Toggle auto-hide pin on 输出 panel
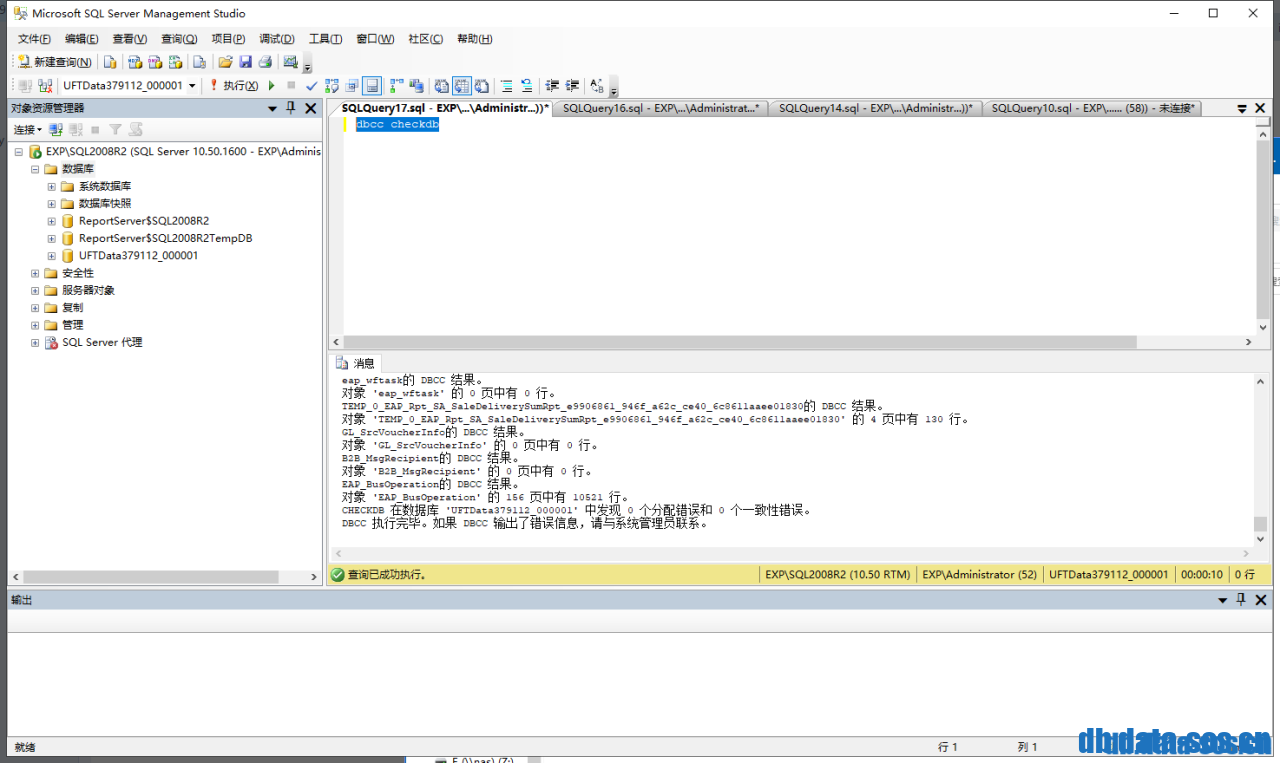The width and height of the screenshot is (1280, 763). [x=1241, y=600]
